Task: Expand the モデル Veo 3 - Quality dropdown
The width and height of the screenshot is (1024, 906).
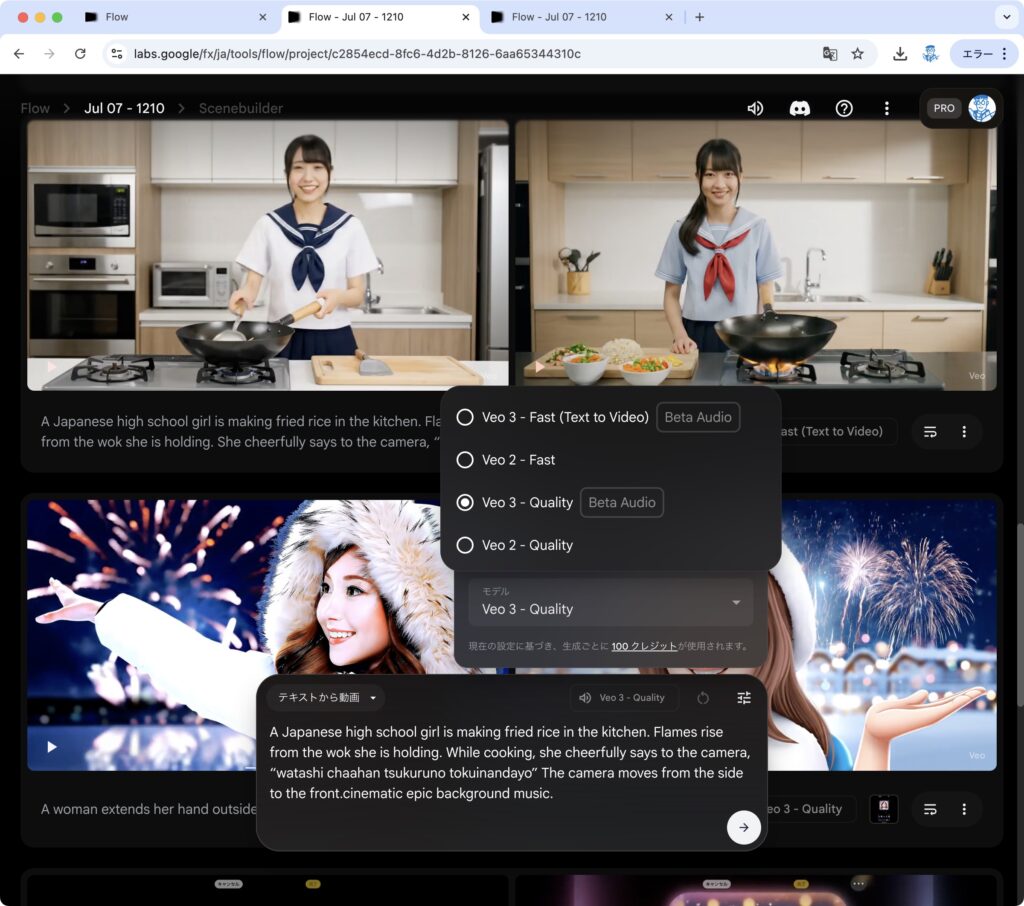Action: (x=611, y=602)
